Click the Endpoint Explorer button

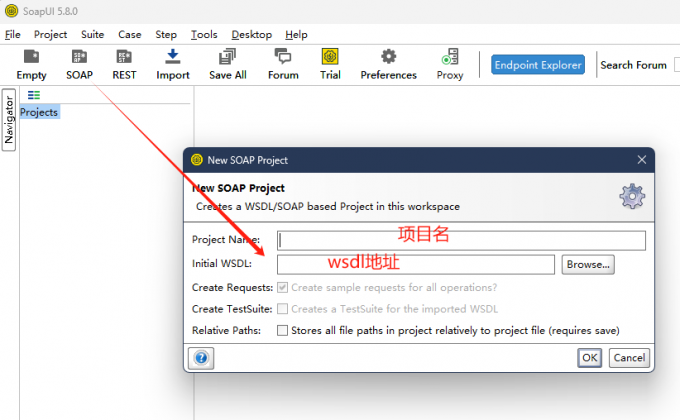click(538, 65)
